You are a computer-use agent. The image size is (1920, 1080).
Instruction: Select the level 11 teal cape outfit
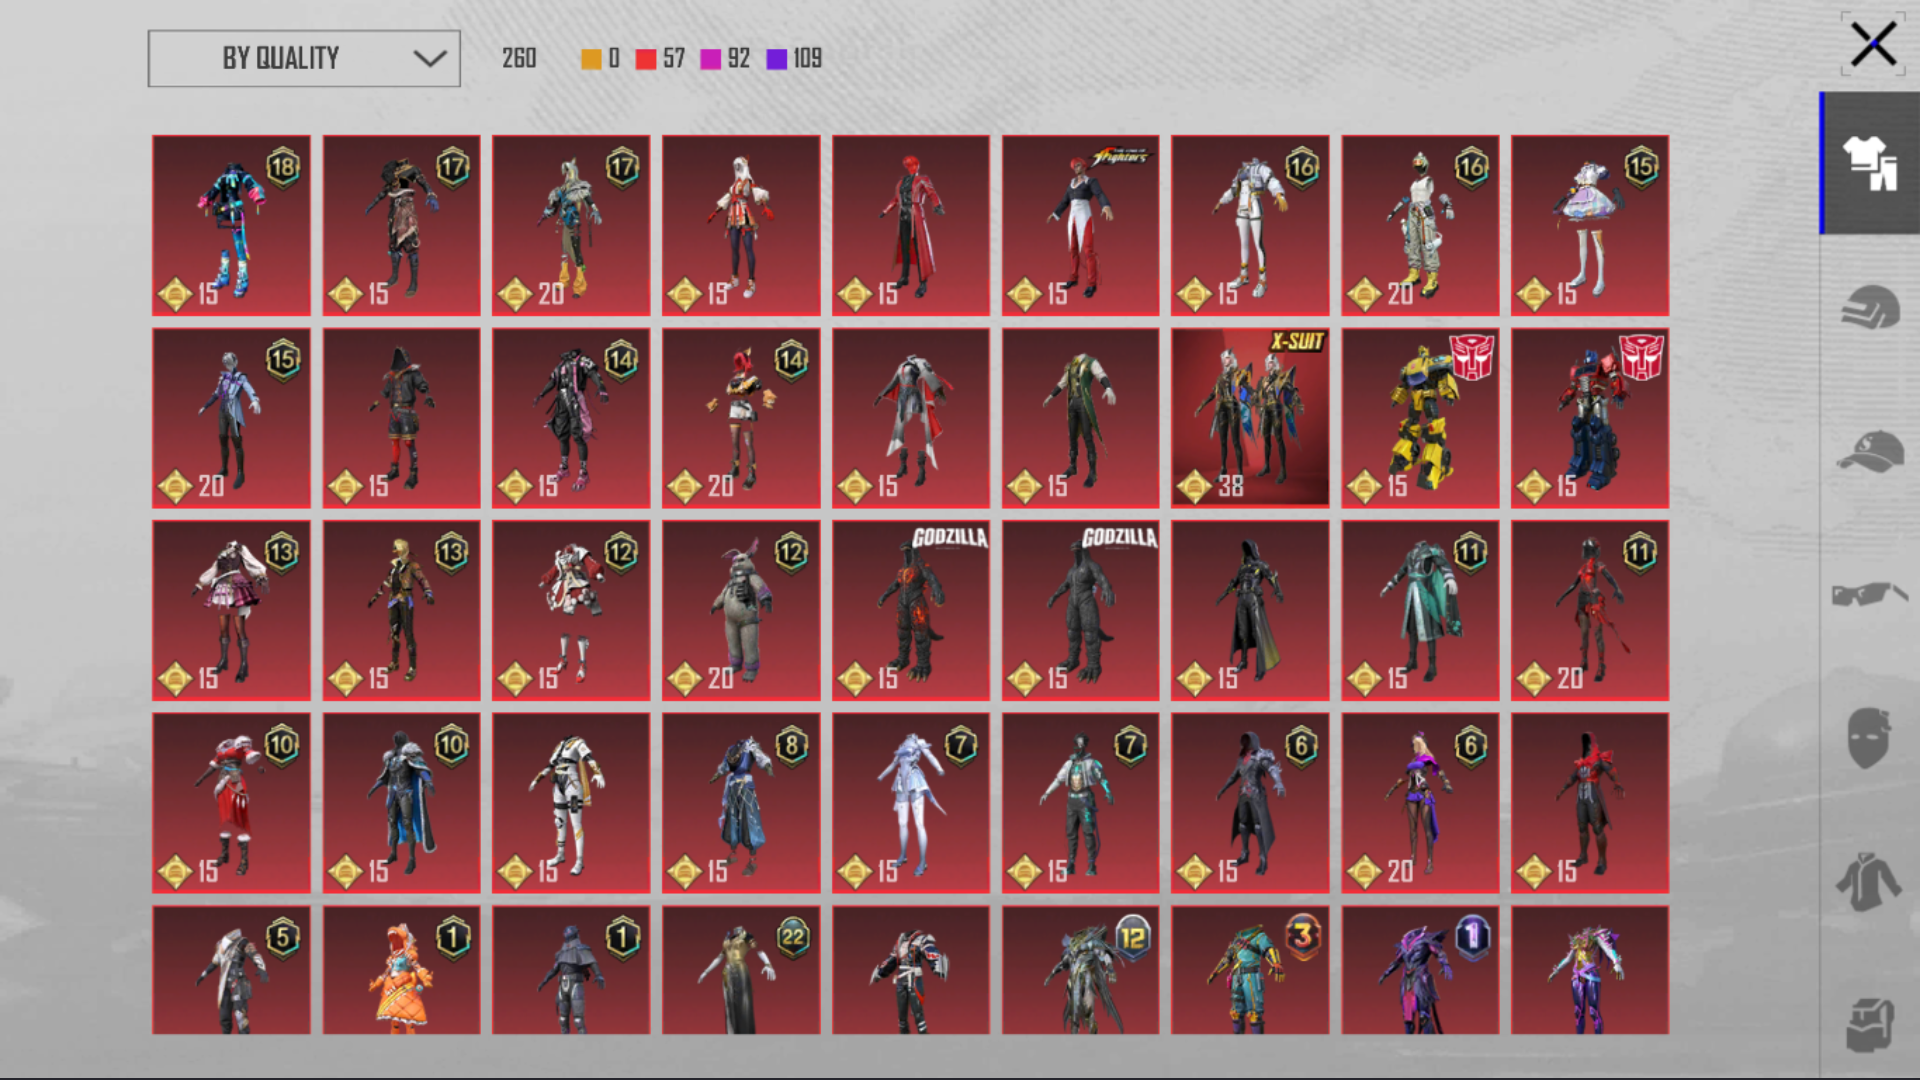click(x=1420, y=611)
